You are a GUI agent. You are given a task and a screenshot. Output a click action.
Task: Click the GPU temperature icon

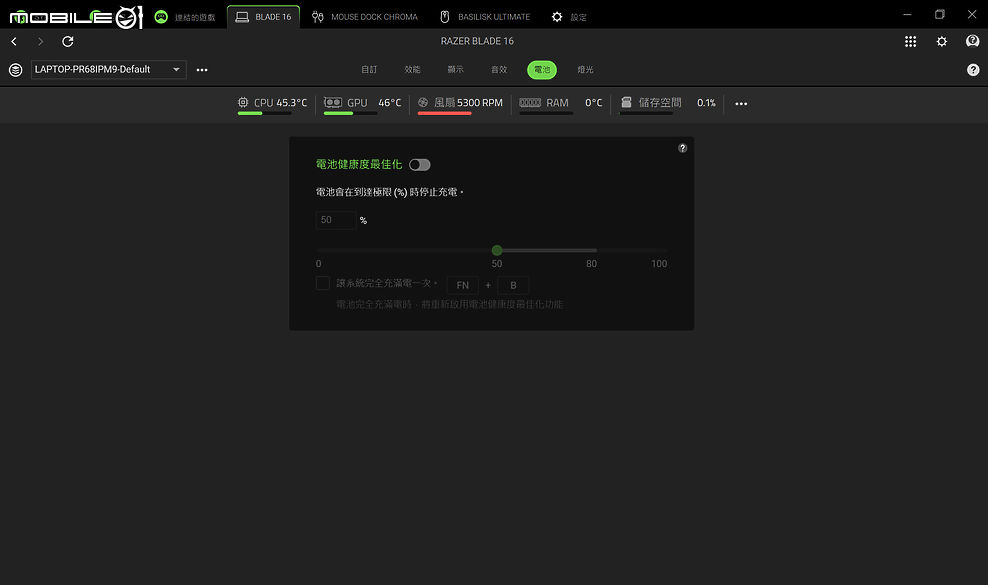click(333, 102)
